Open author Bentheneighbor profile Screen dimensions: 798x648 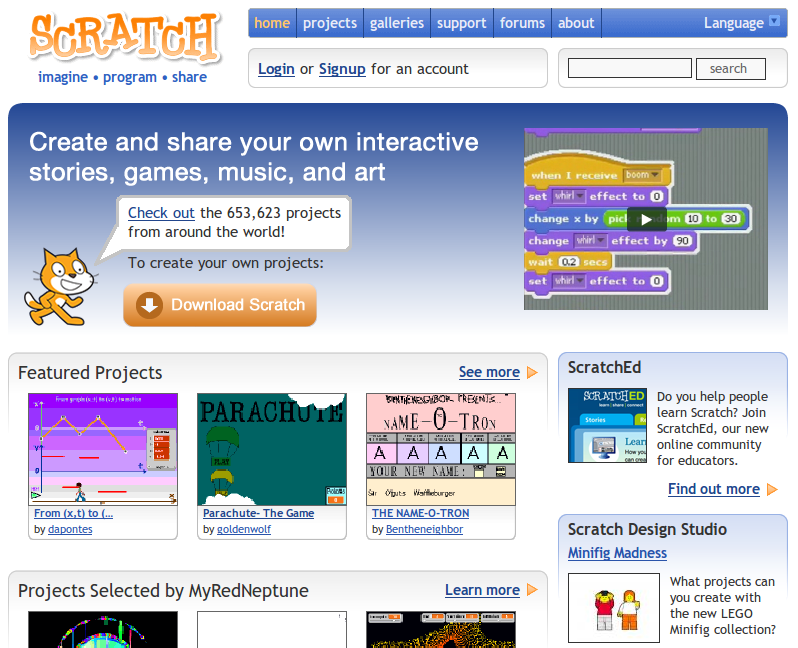424,529
